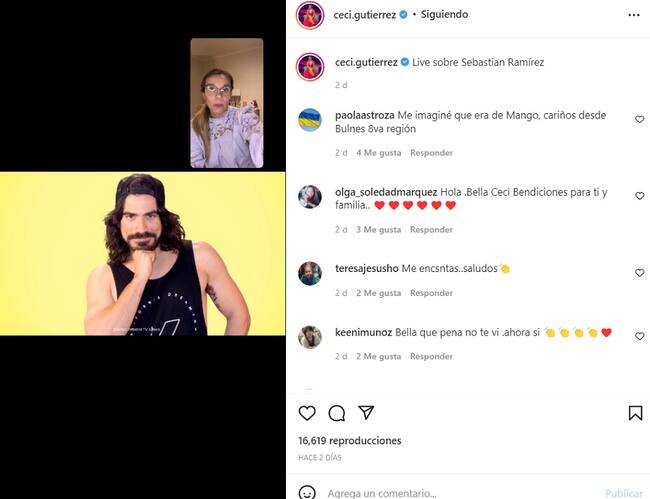Viewport: 650px width, 499px height.
Task: Open the three-dot more options menu
Action: click(x=633, y=15)
